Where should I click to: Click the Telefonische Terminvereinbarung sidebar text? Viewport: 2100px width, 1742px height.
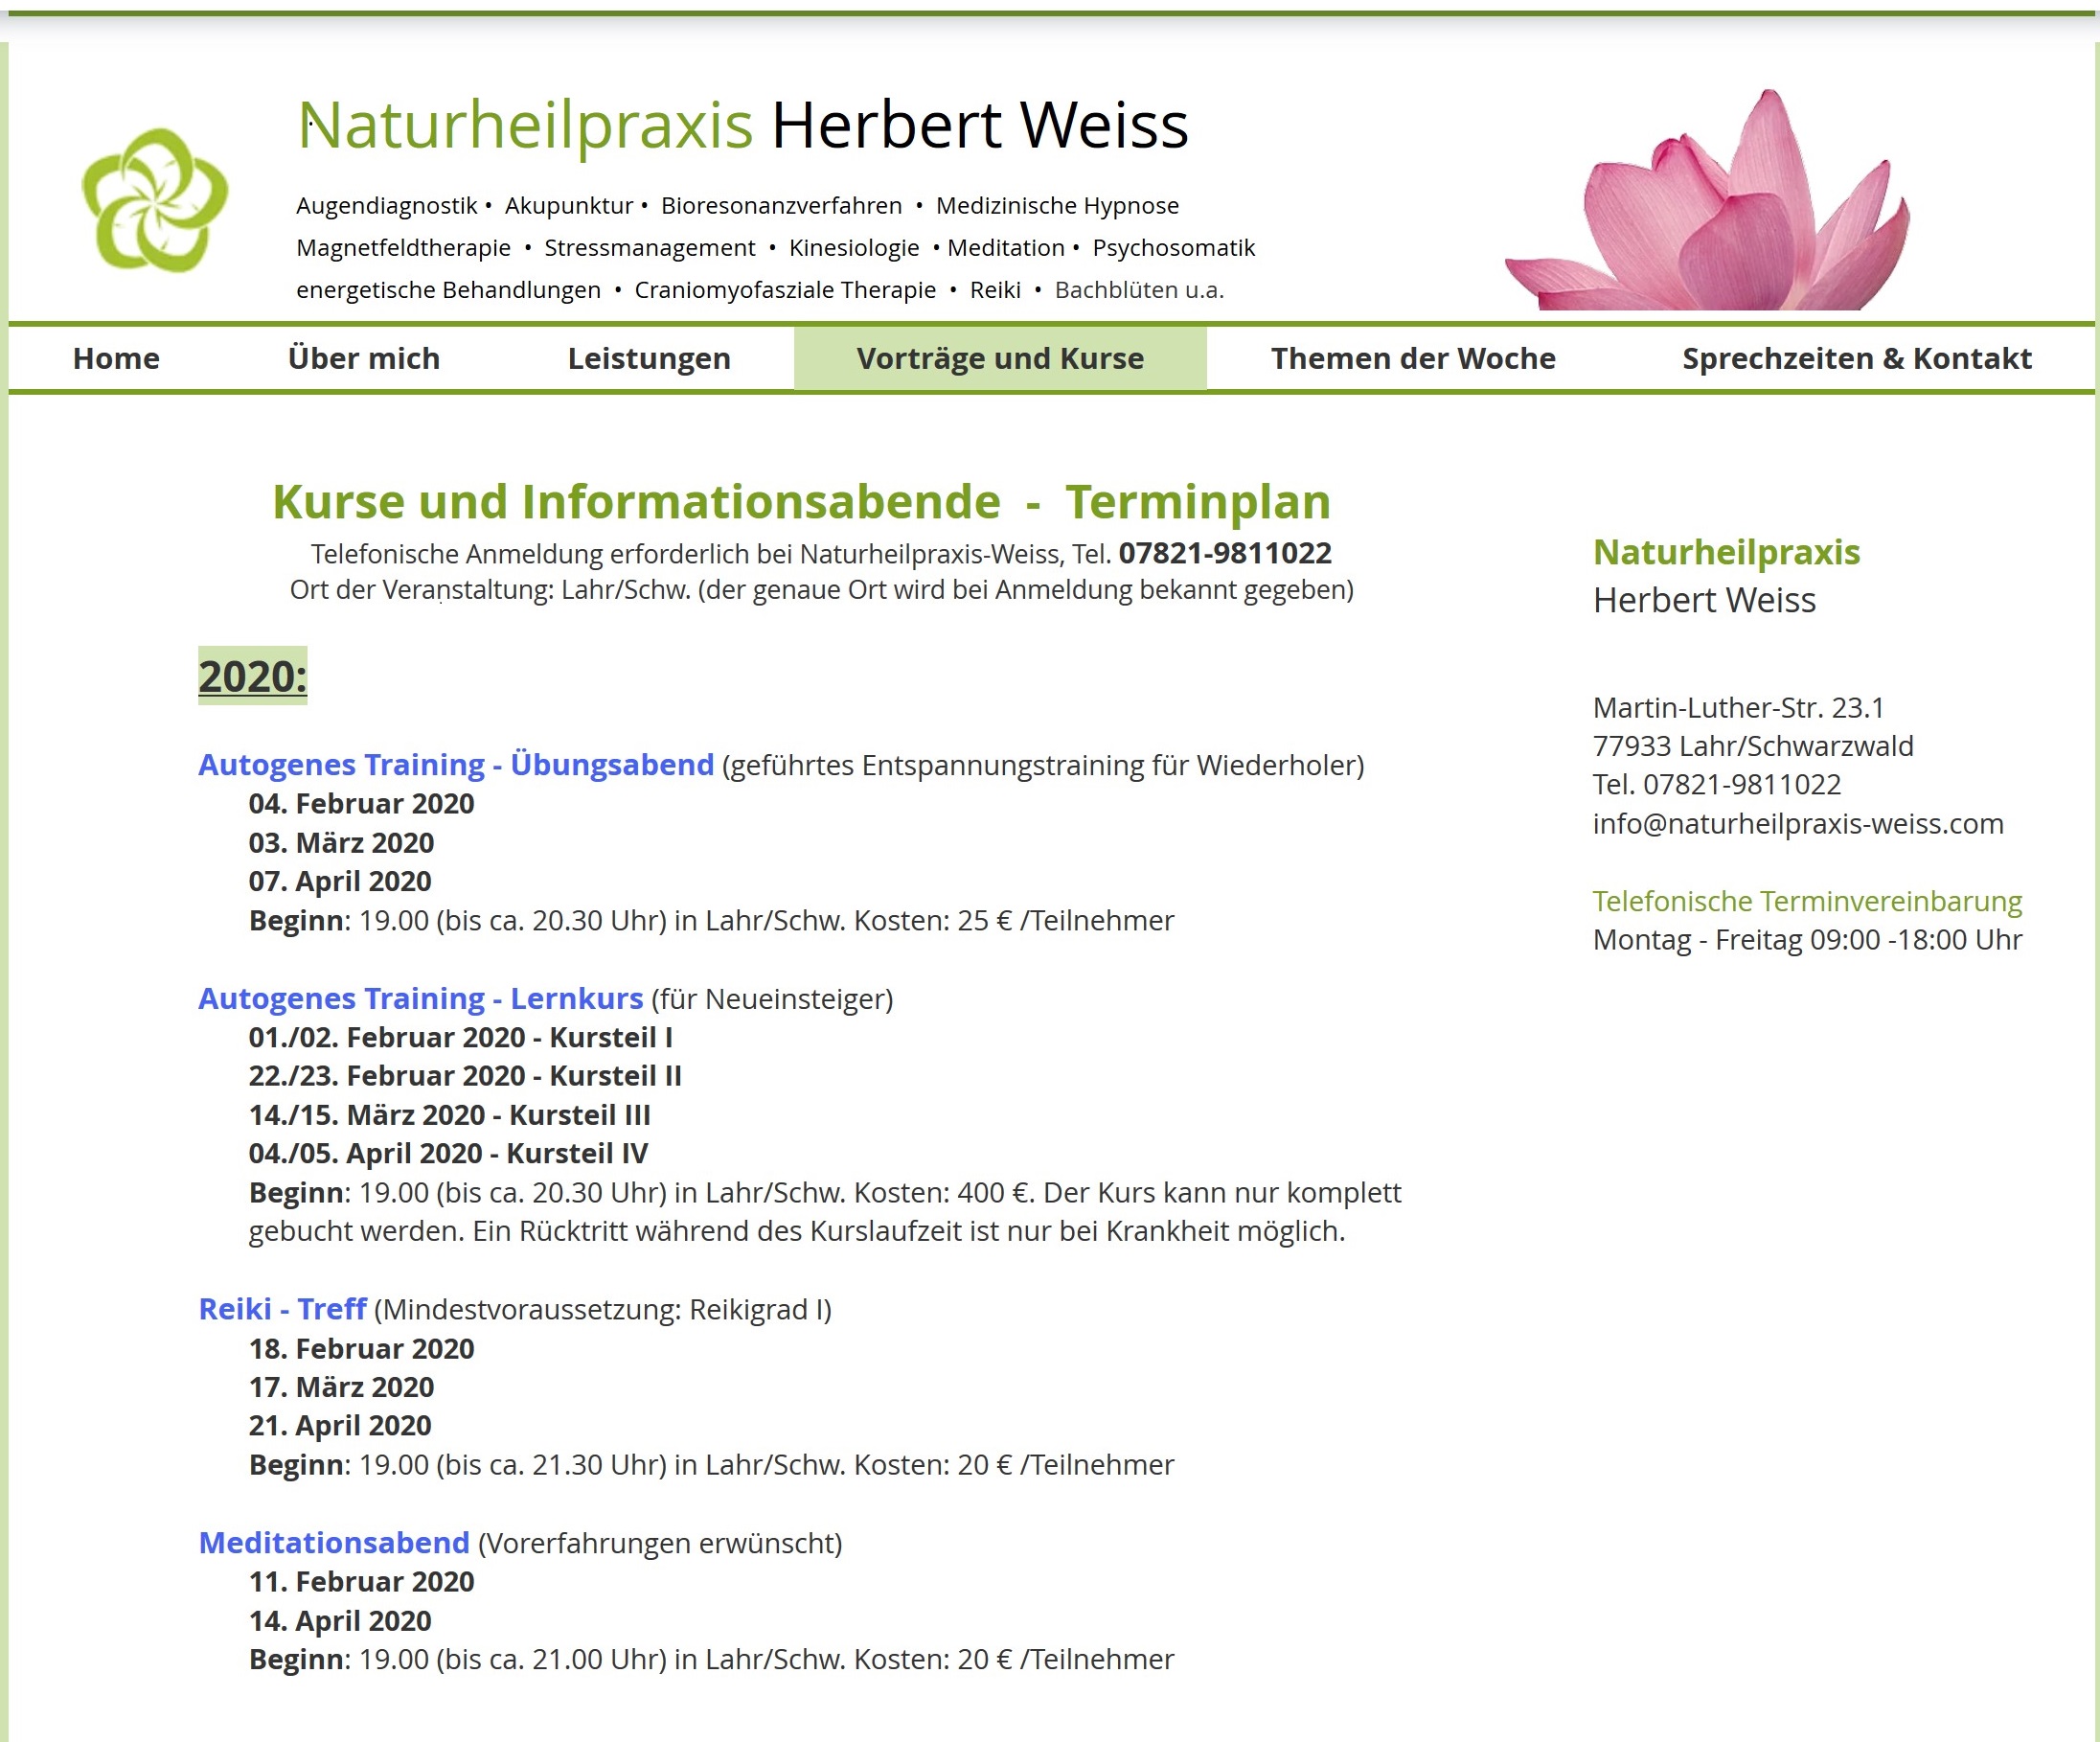pyautogui.click(x=1806, y=901)
